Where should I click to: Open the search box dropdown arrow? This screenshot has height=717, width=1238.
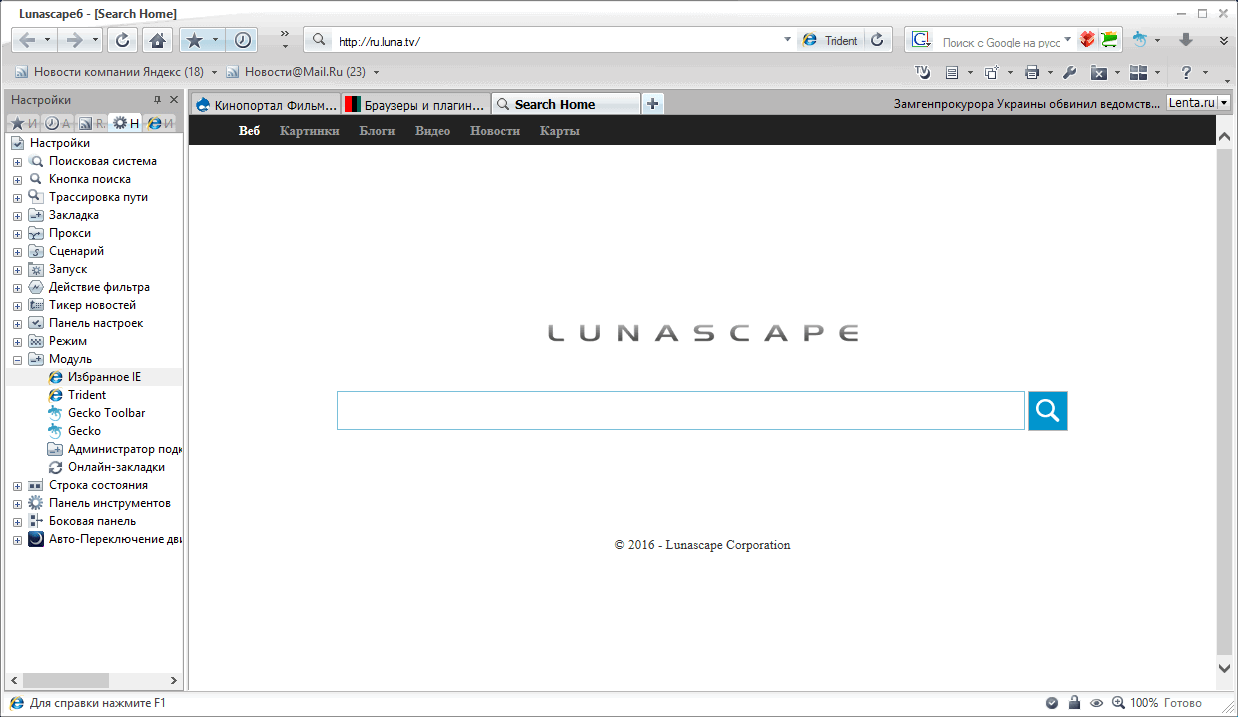pos(1068,40)
